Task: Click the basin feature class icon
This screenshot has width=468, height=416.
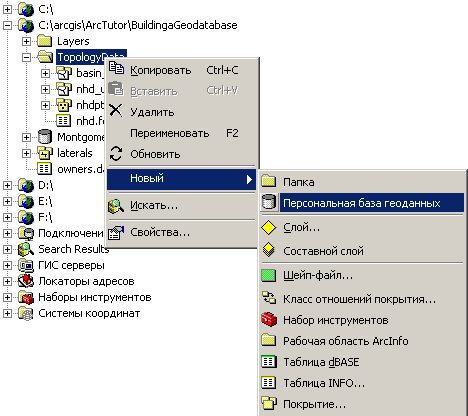Action: (64, 73)
